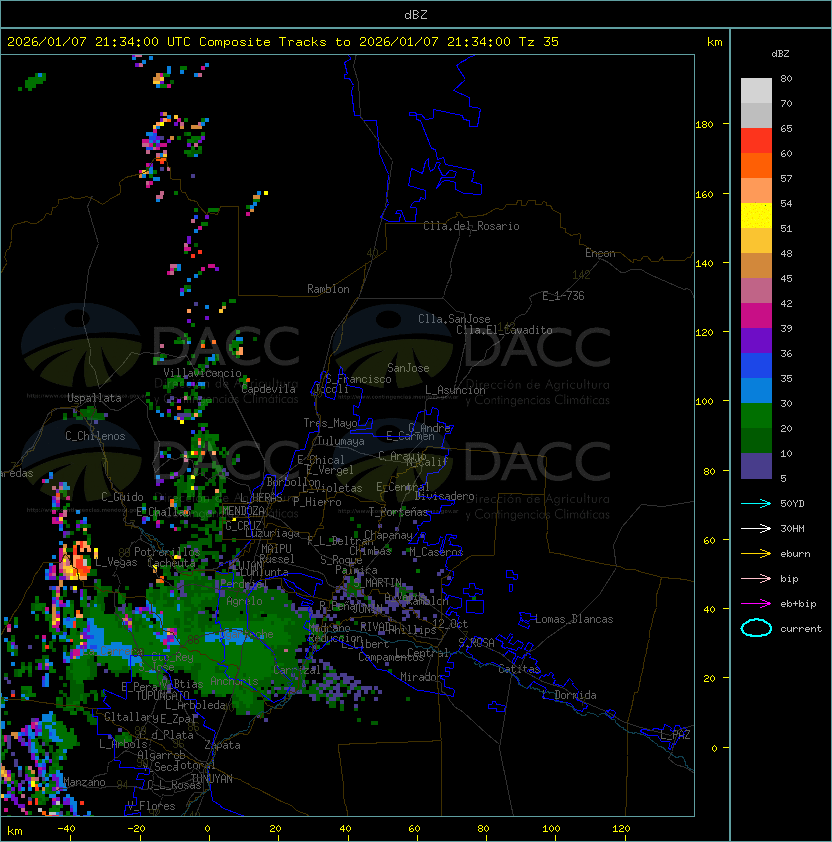Click the 'L_Asuncion' map label

455,390
